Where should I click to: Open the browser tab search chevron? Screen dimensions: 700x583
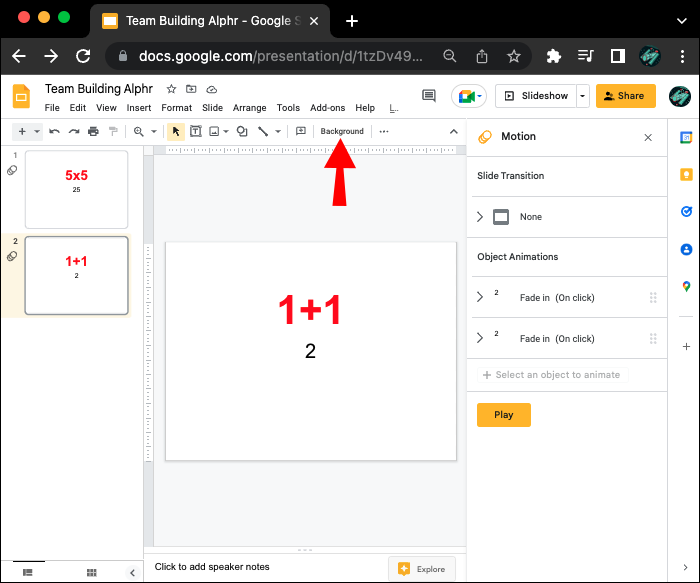682,21
